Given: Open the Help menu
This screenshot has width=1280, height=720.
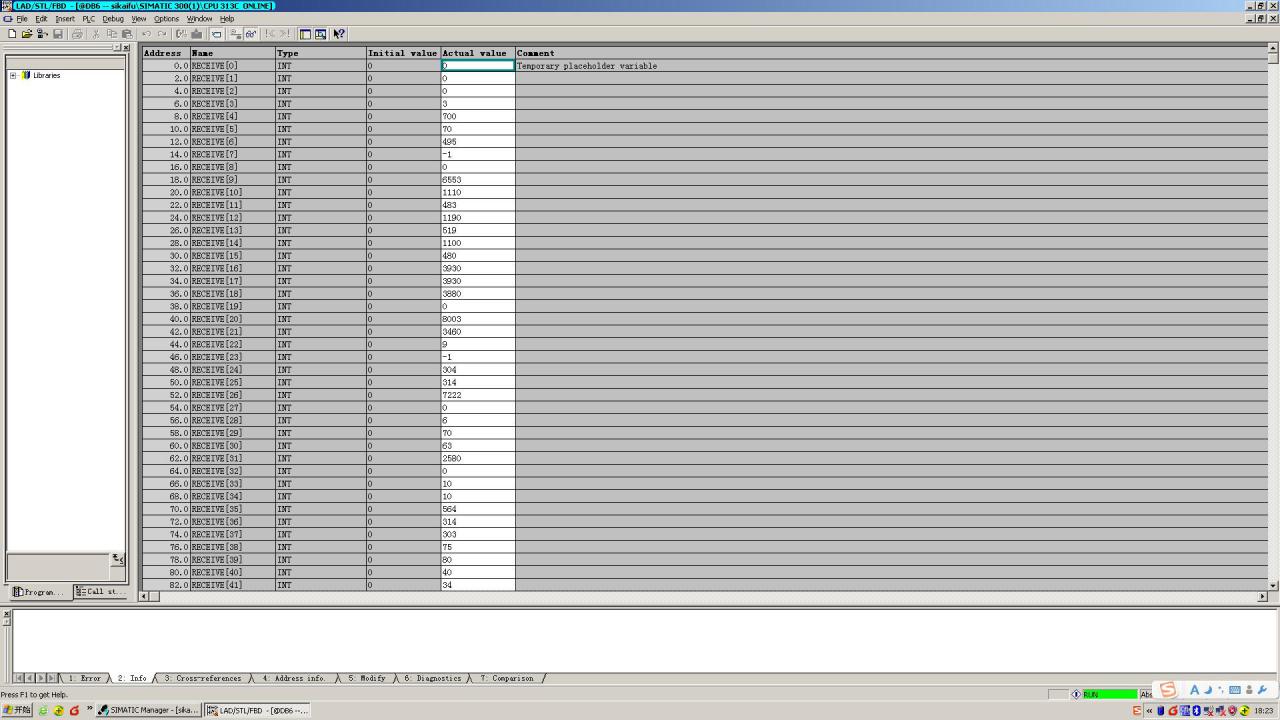Looking at the screenshot, I should (227, 19).
